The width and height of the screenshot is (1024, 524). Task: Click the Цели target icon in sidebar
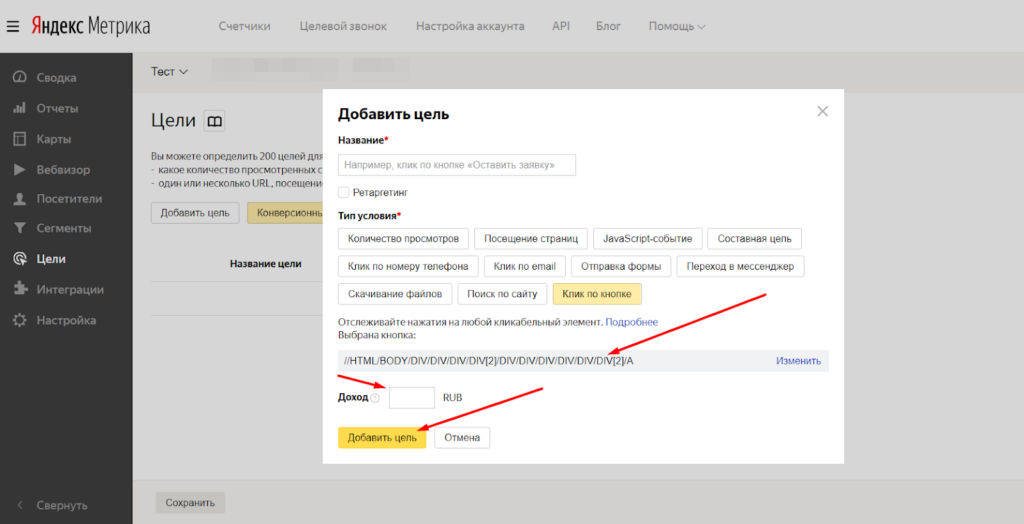(x=19, y=259)
